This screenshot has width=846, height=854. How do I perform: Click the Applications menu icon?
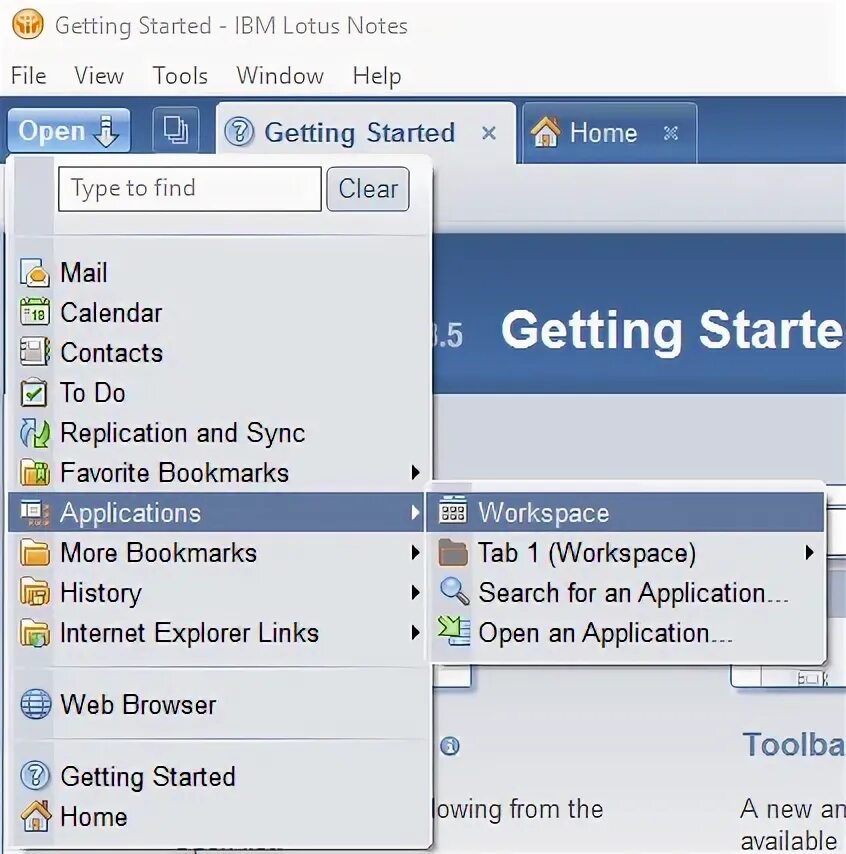35,513
